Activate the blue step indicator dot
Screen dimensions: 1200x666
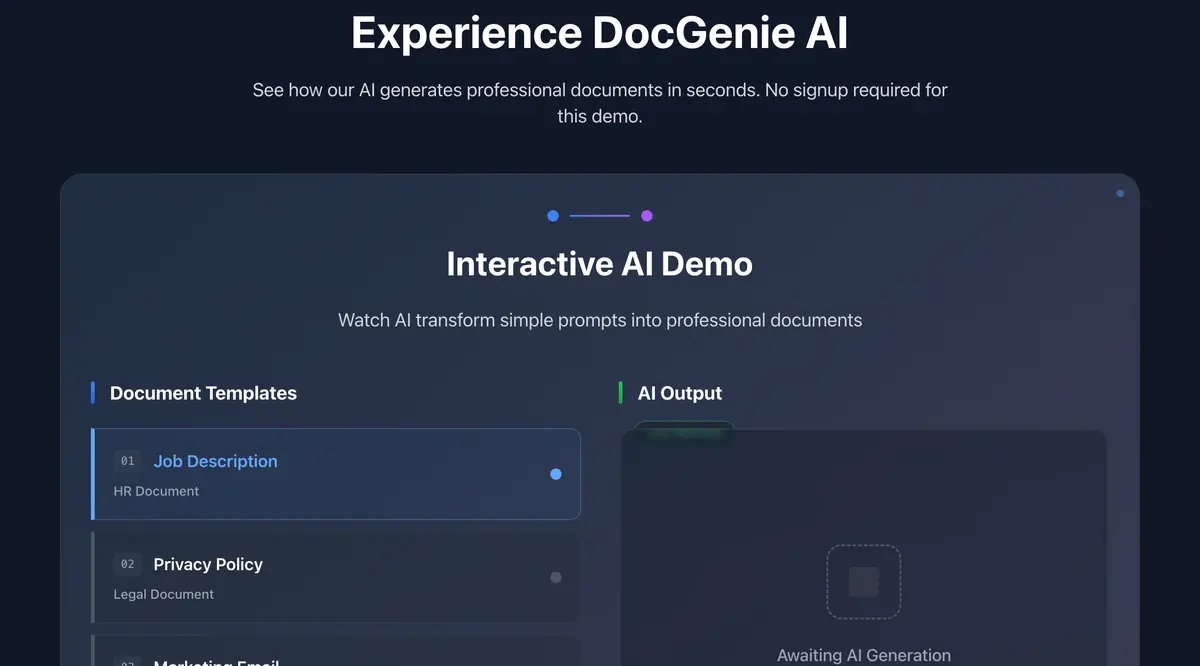pos(553,215)
